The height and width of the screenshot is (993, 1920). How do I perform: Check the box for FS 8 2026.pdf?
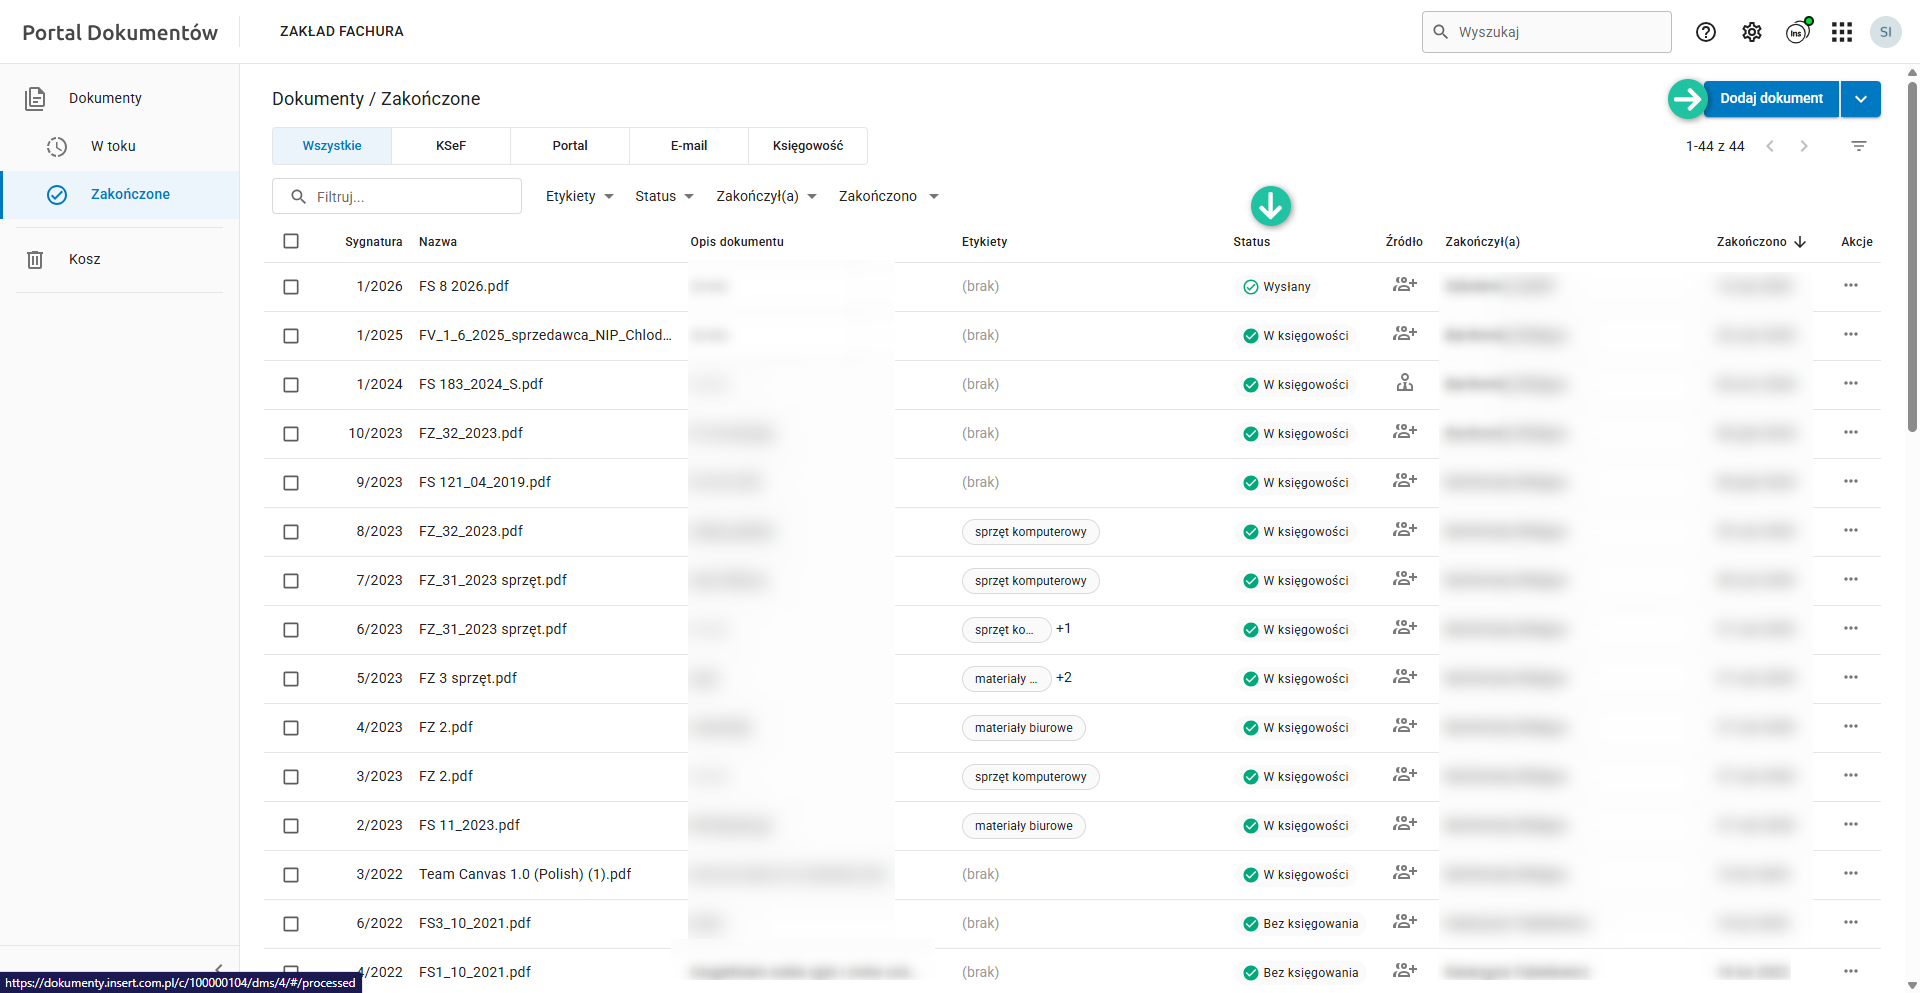click(x=291, y=287)
